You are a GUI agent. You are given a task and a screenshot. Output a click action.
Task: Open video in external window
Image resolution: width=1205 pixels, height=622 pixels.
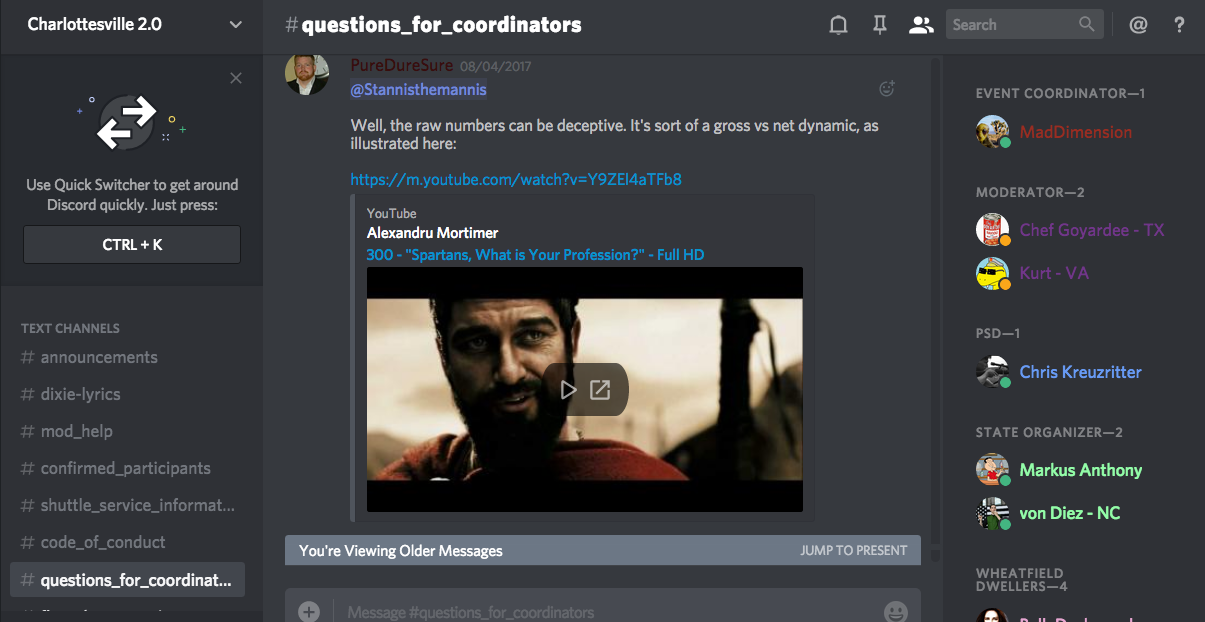(600, 390)
